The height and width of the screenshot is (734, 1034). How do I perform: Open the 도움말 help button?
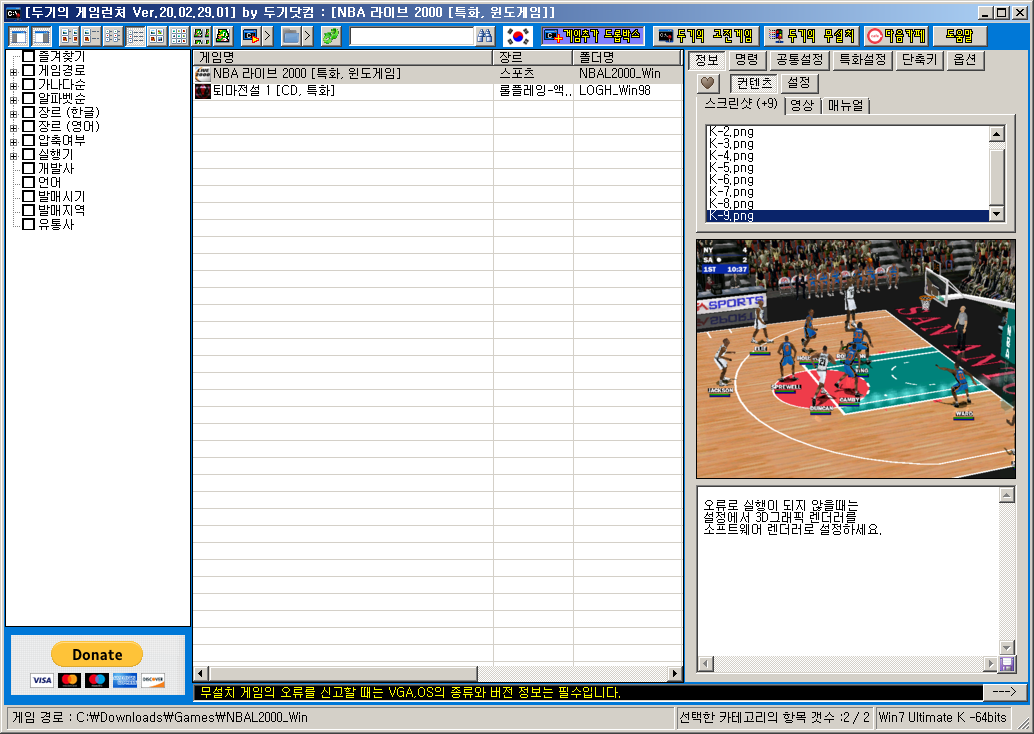(959, 36)
